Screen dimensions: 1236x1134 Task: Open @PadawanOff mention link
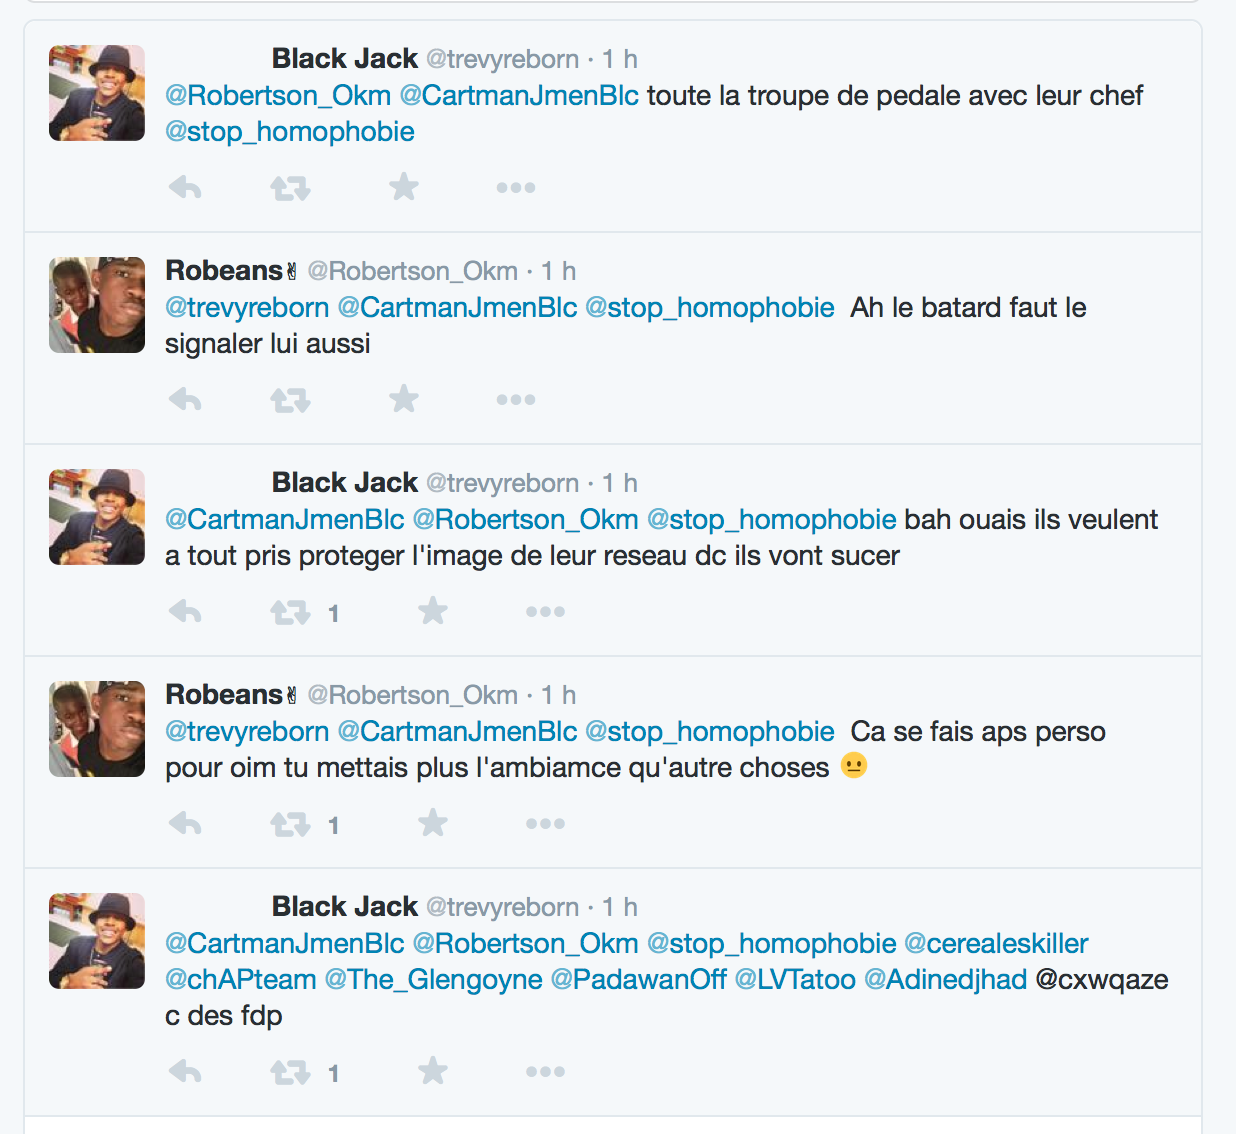[639, 979]
